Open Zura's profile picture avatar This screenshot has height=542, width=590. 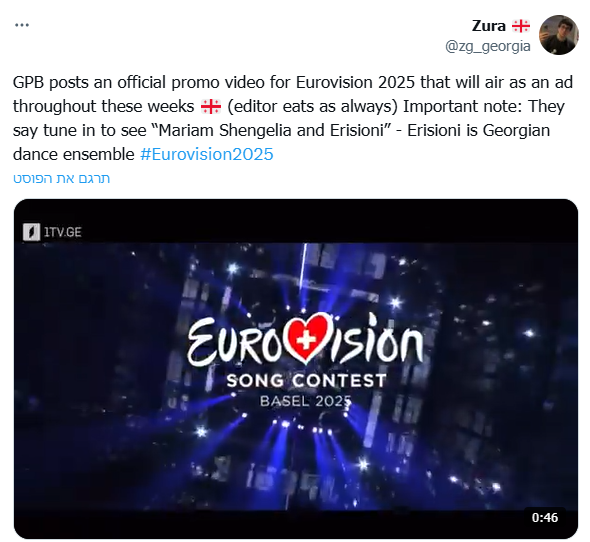point(559,35)
